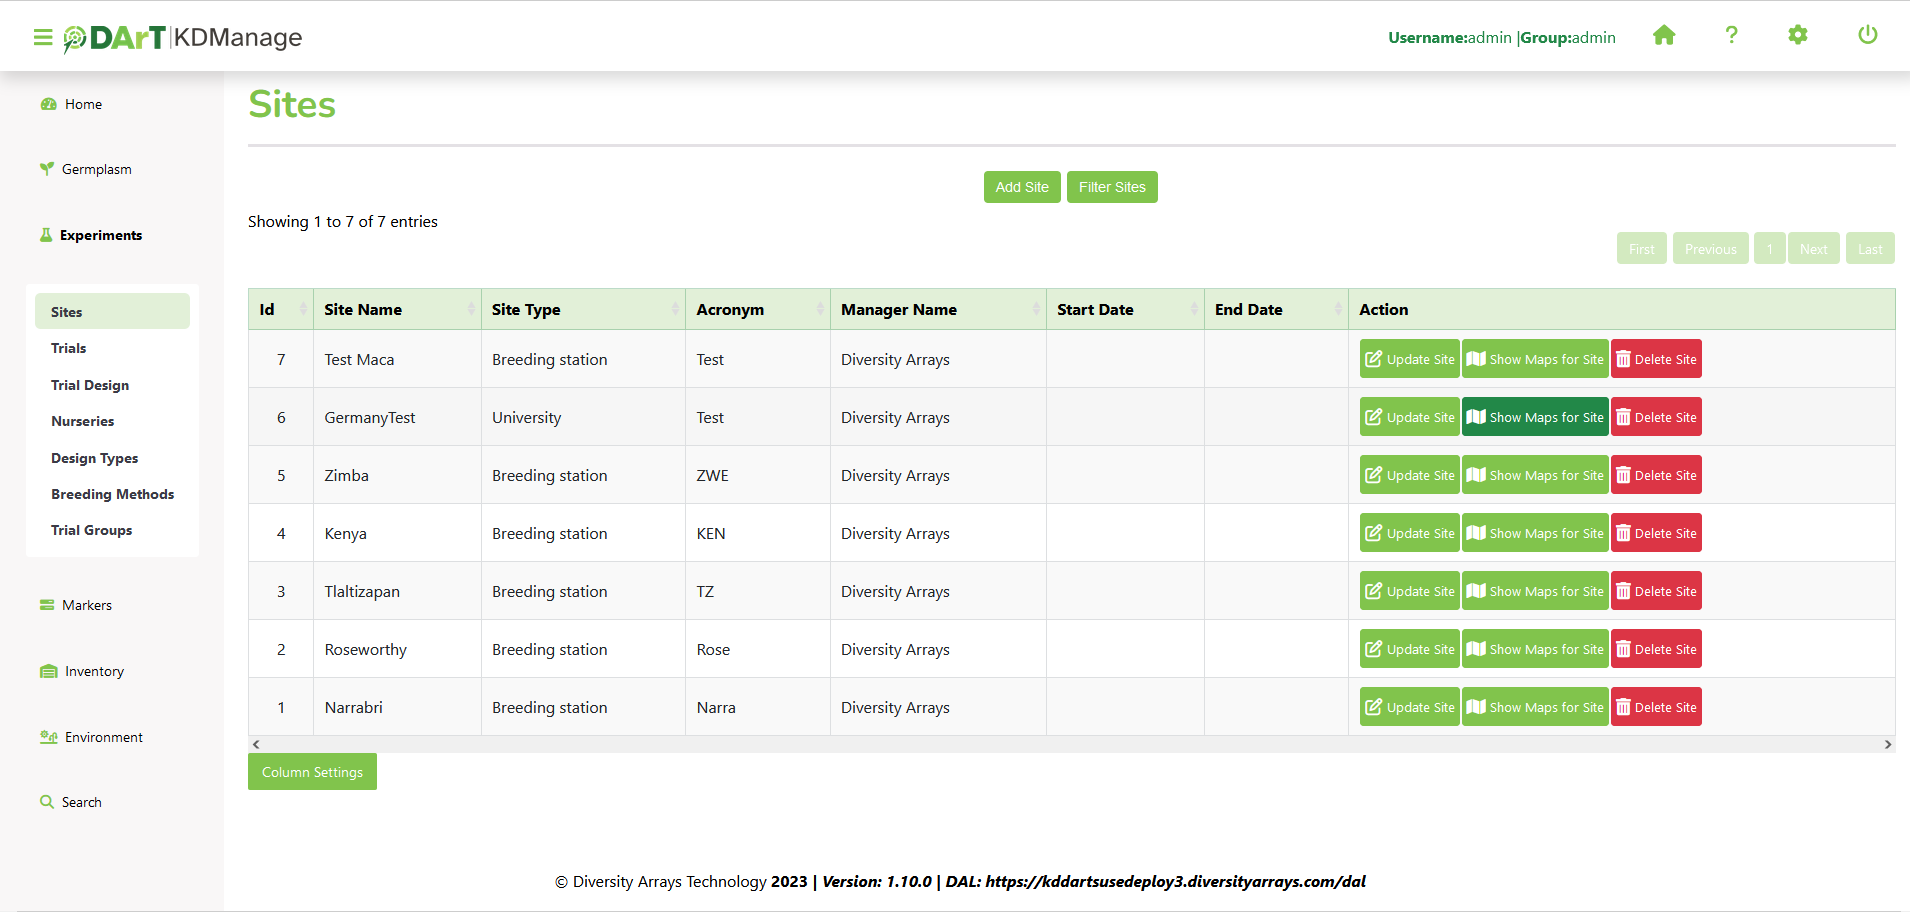Open help question mark icon
This screenshot has height=912, width=1910.
1731,36
